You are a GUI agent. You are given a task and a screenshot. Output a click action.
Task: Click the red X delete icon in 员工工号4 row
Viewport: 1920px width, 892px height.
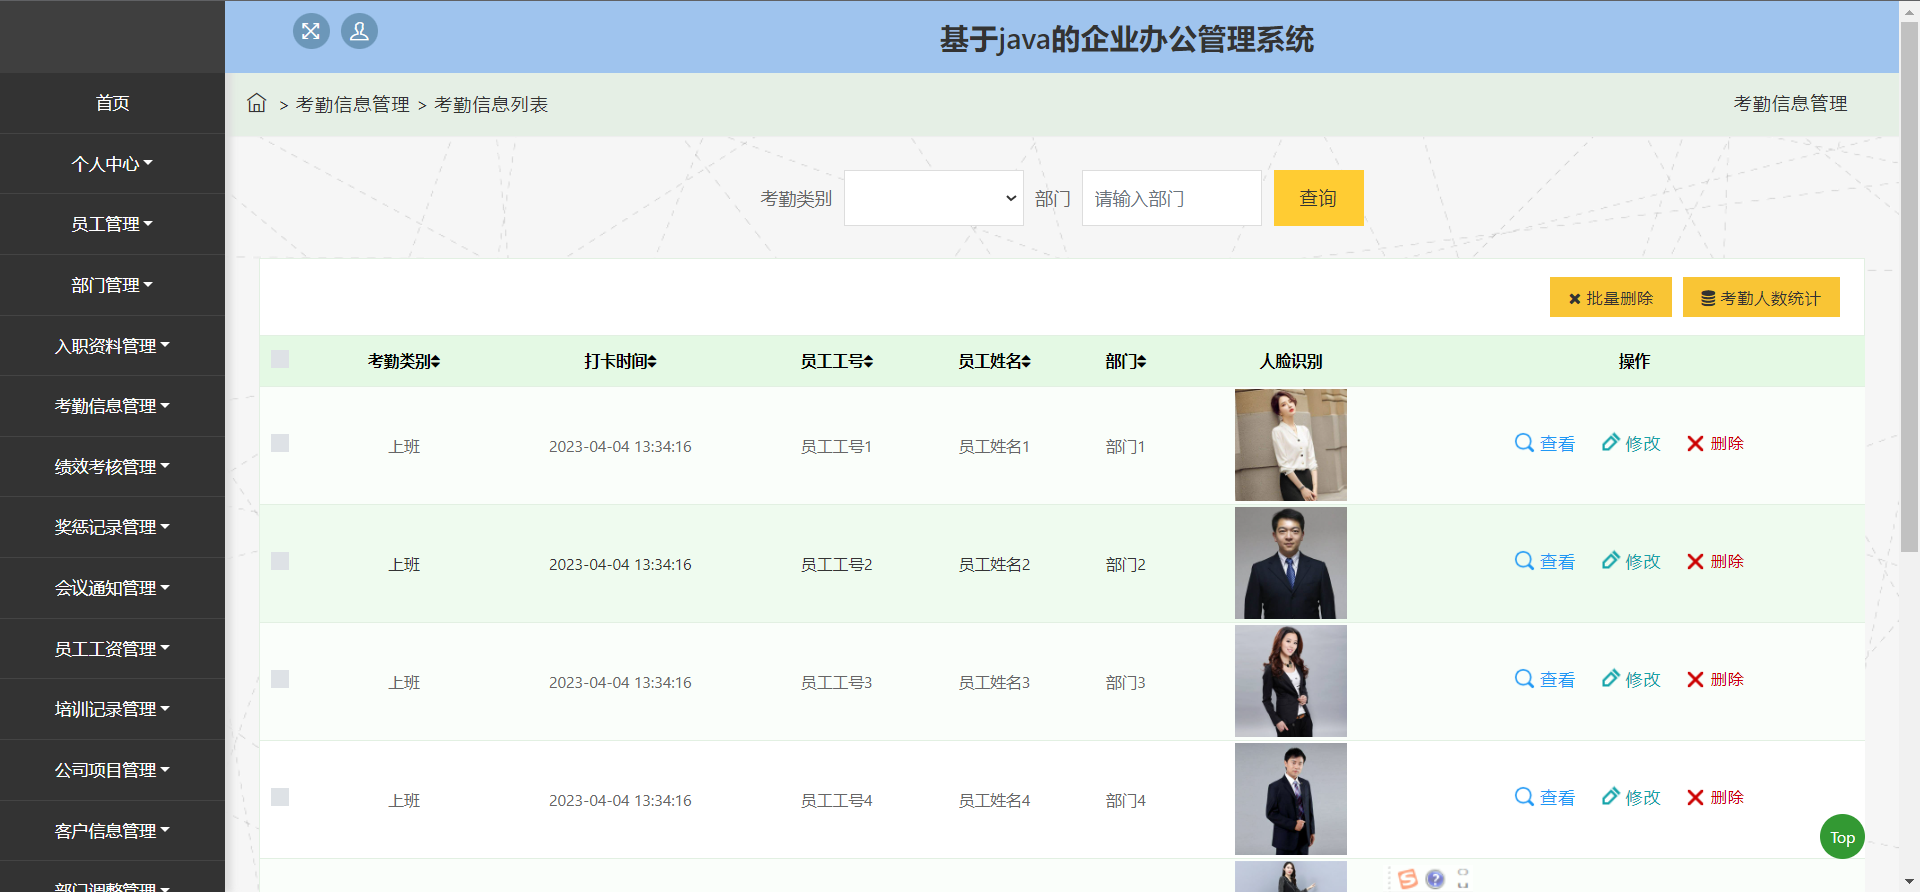pyautogui.click(x=1695, y=797)
